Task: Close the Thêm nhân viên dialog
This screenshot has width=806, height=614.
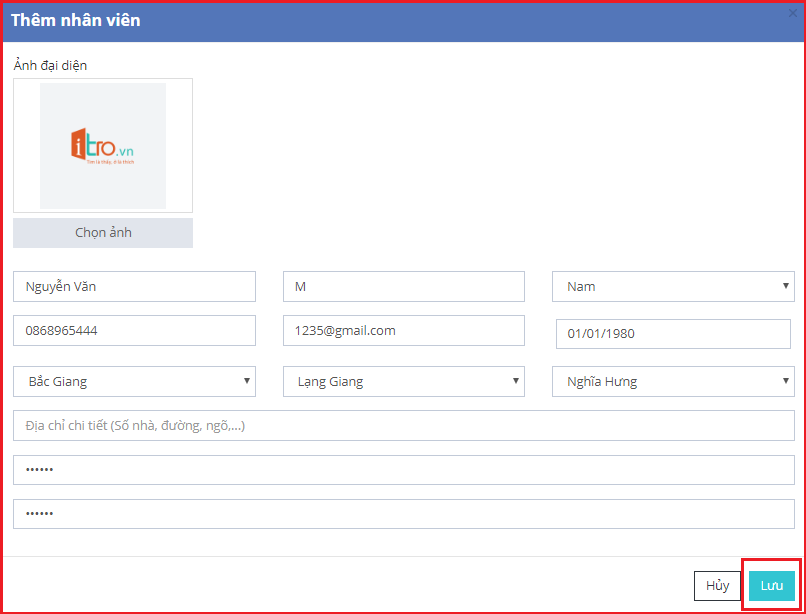Action: pos(793,13)
